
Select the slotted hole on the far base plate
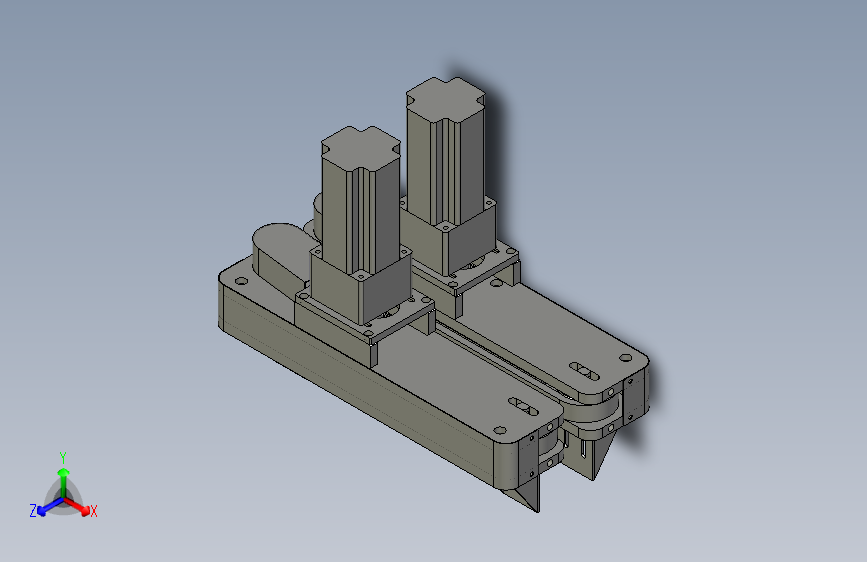point(584,371)
